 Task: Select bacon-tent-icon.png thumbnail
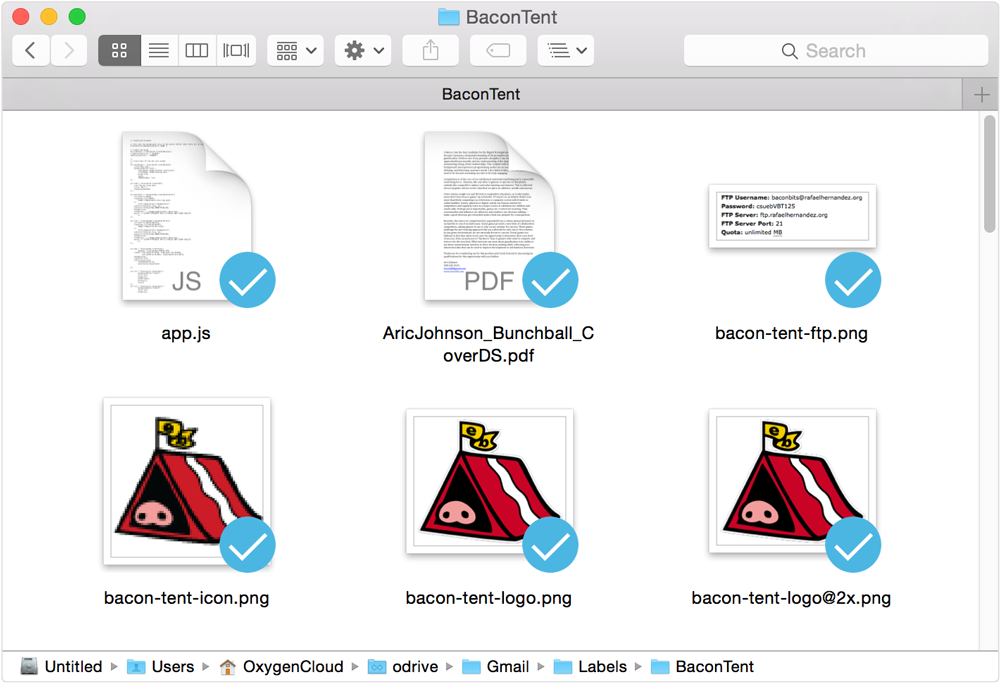(x=187, y=481)
